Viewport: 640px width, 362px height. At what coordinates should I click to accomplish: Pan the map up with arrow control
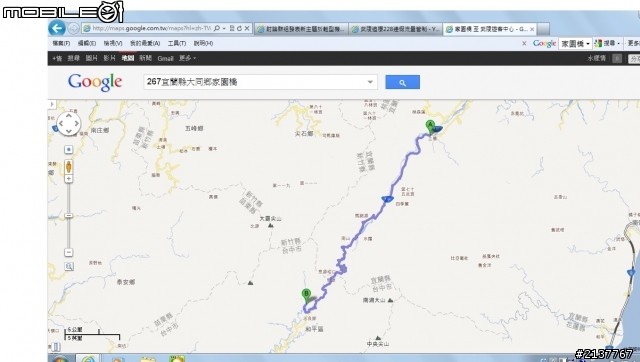68,115
